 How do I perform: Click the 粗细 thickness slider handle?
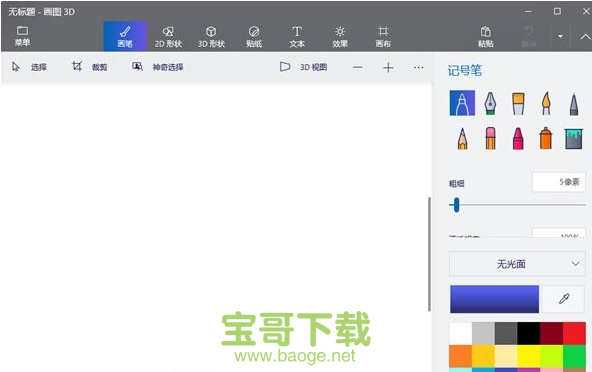[x=456, y=205]
